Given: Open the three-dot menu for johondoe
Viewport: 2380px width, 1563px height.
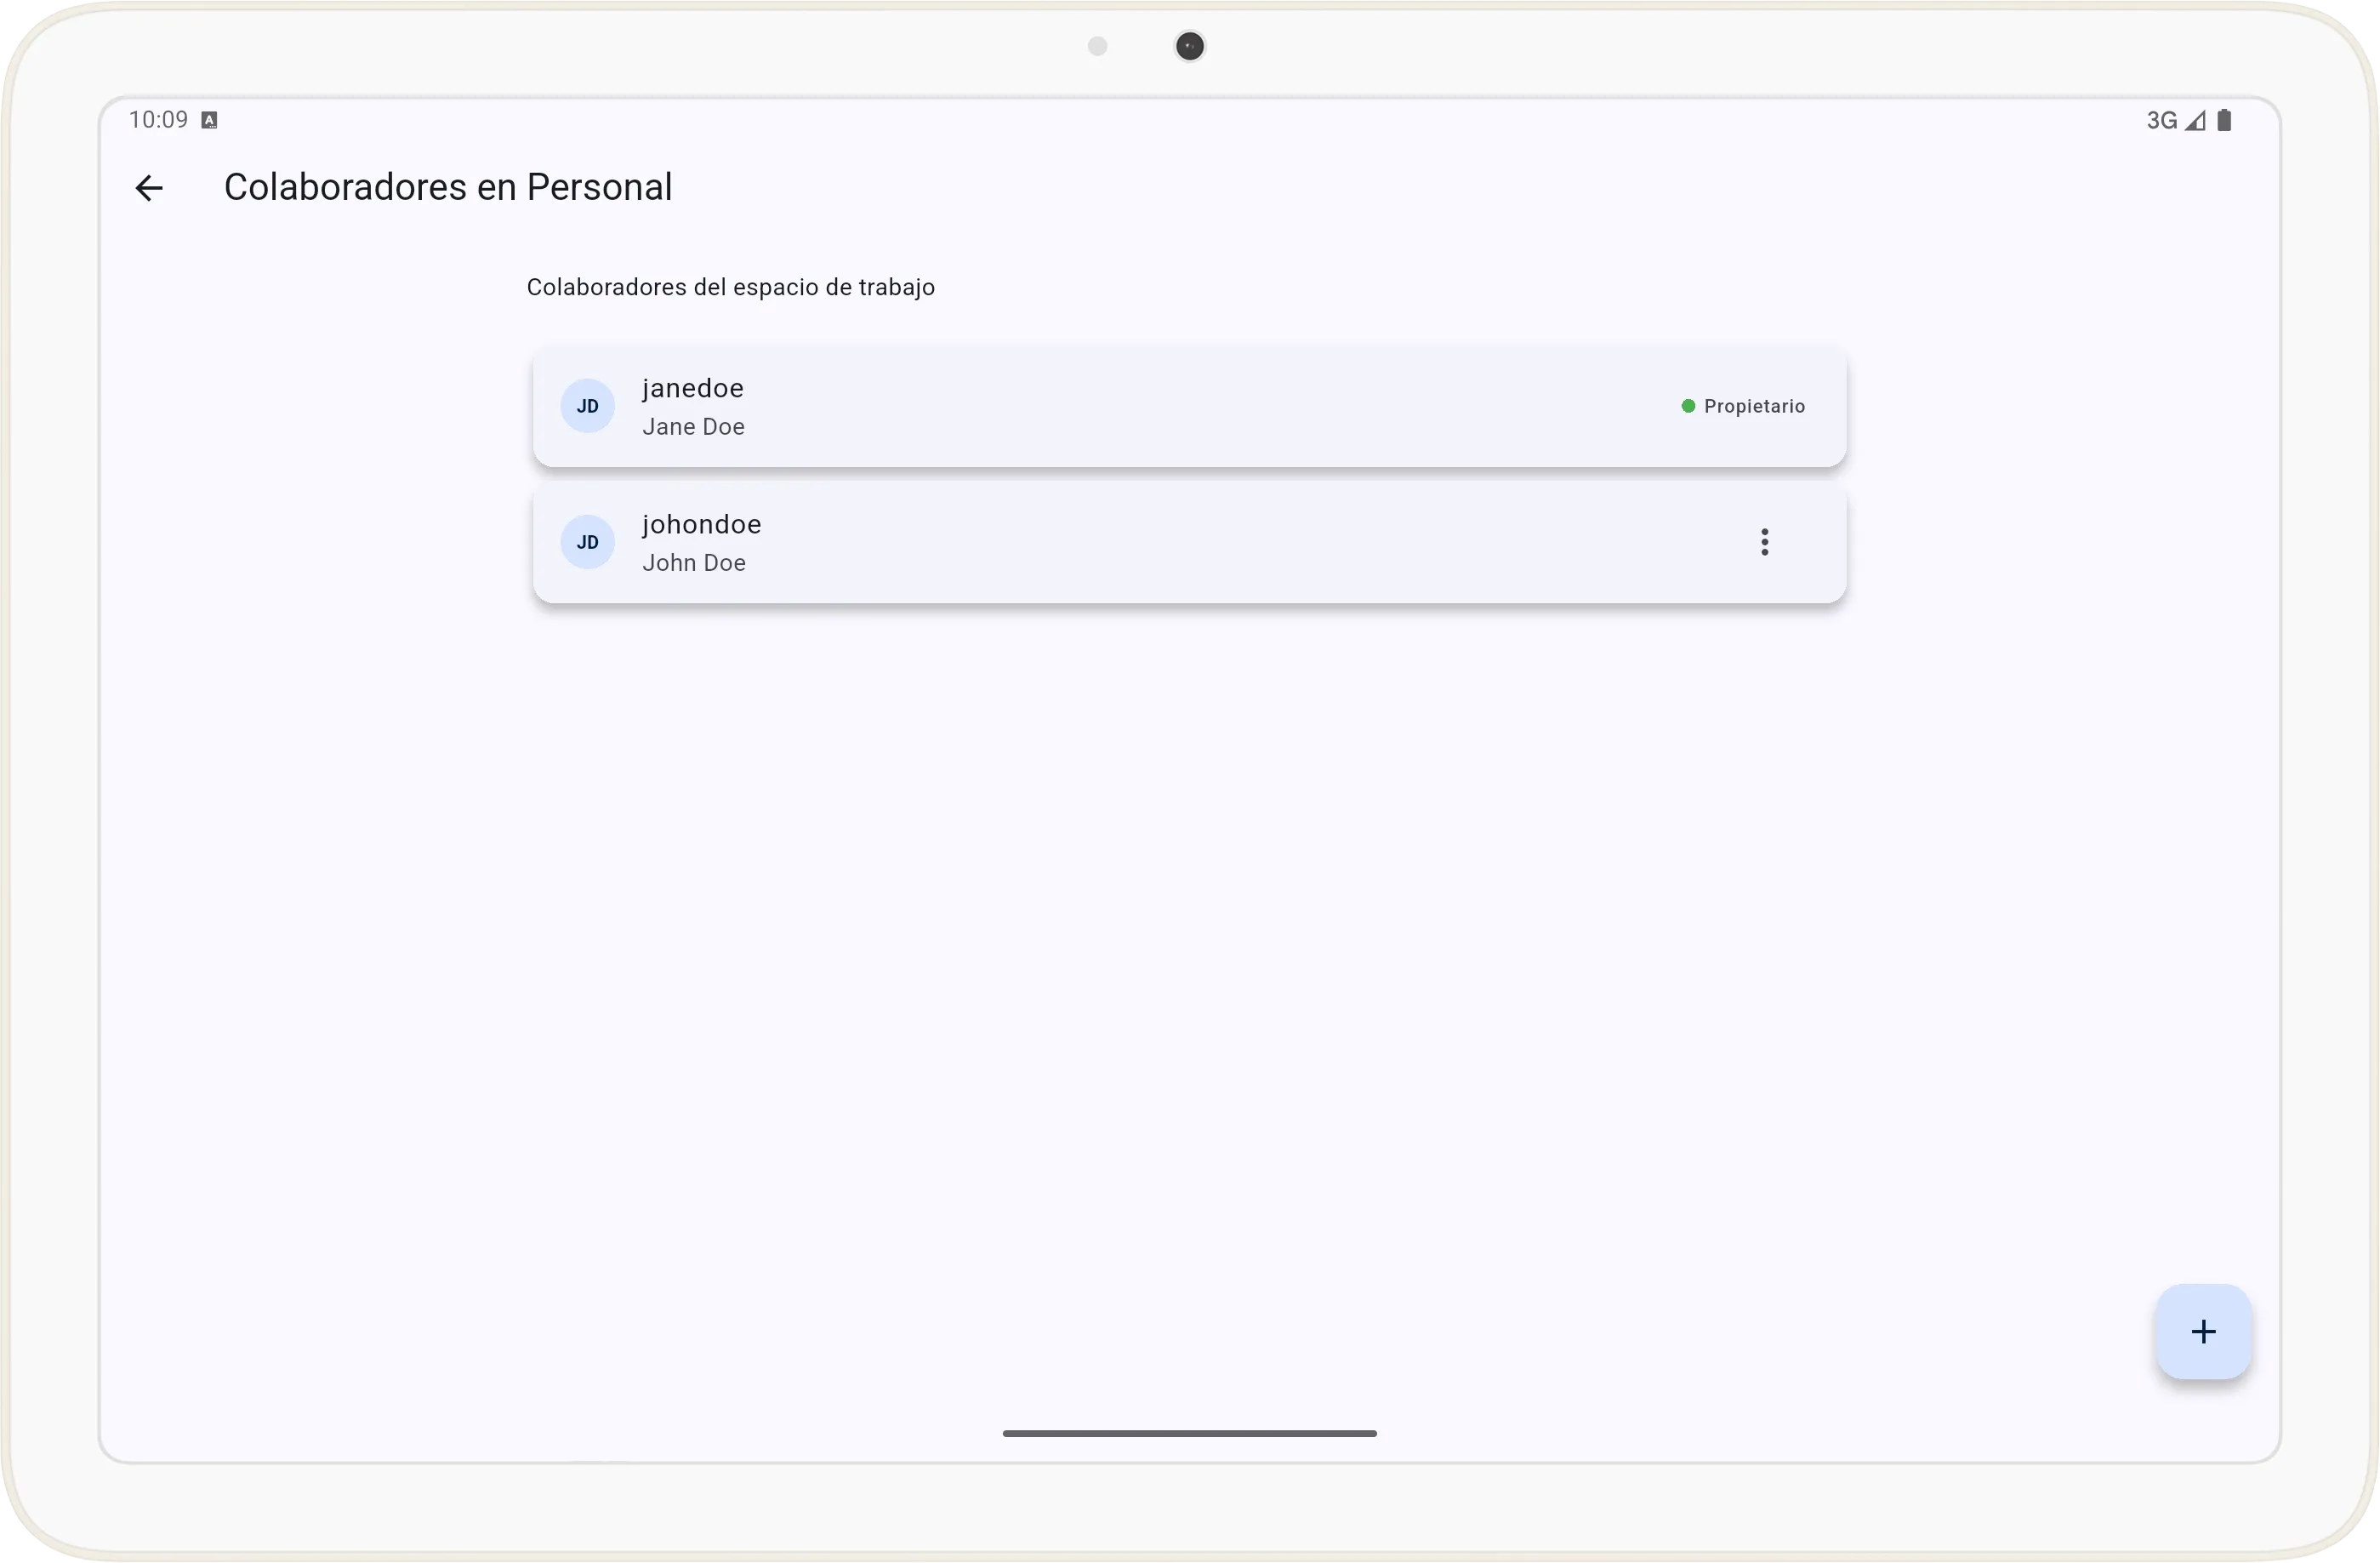Looking at the screenshot, I should pos(1764,542).
